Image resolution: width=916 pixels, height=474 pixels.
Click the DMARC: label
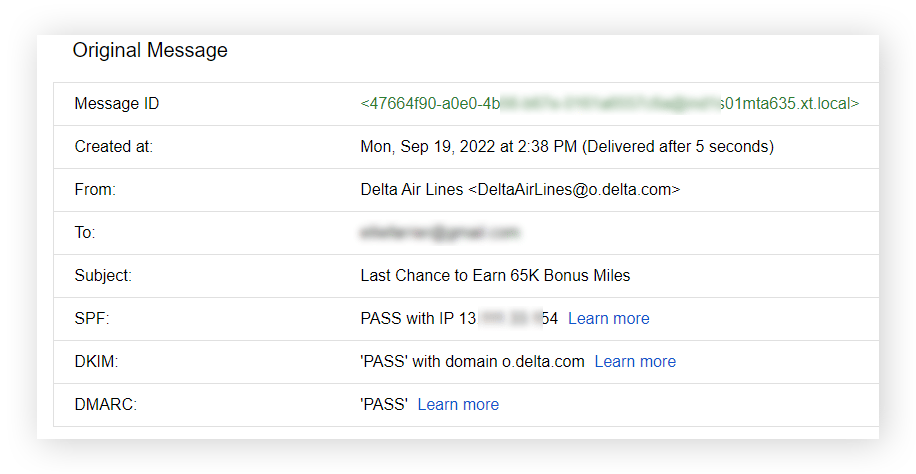click(106, 404)
